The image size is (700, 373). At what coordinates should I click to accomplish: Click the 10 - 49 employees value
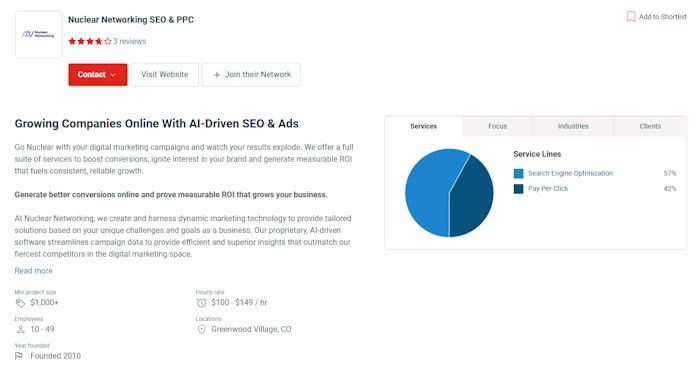[42, 329]
